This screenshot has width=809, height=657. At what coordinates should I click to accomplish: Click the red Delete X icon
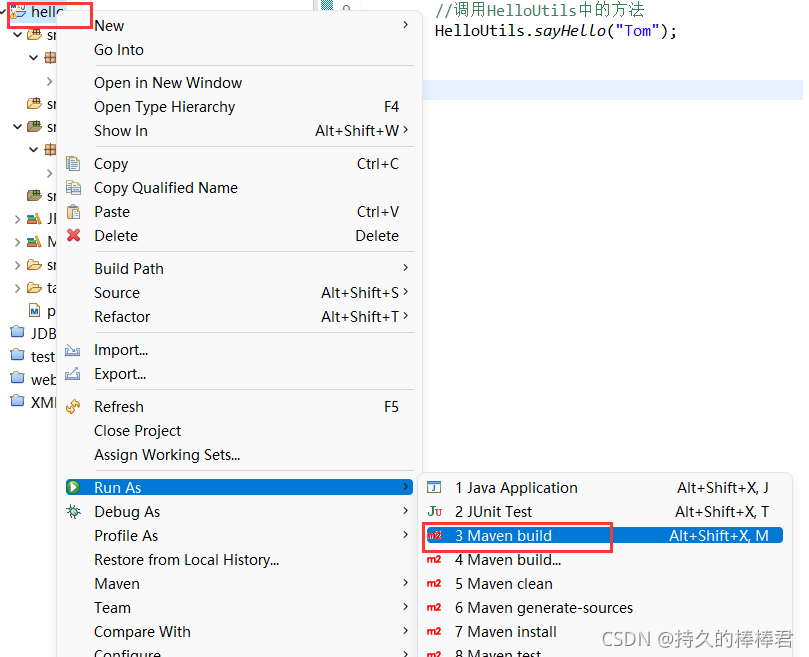pyautogui.click(x=73, y=235)
